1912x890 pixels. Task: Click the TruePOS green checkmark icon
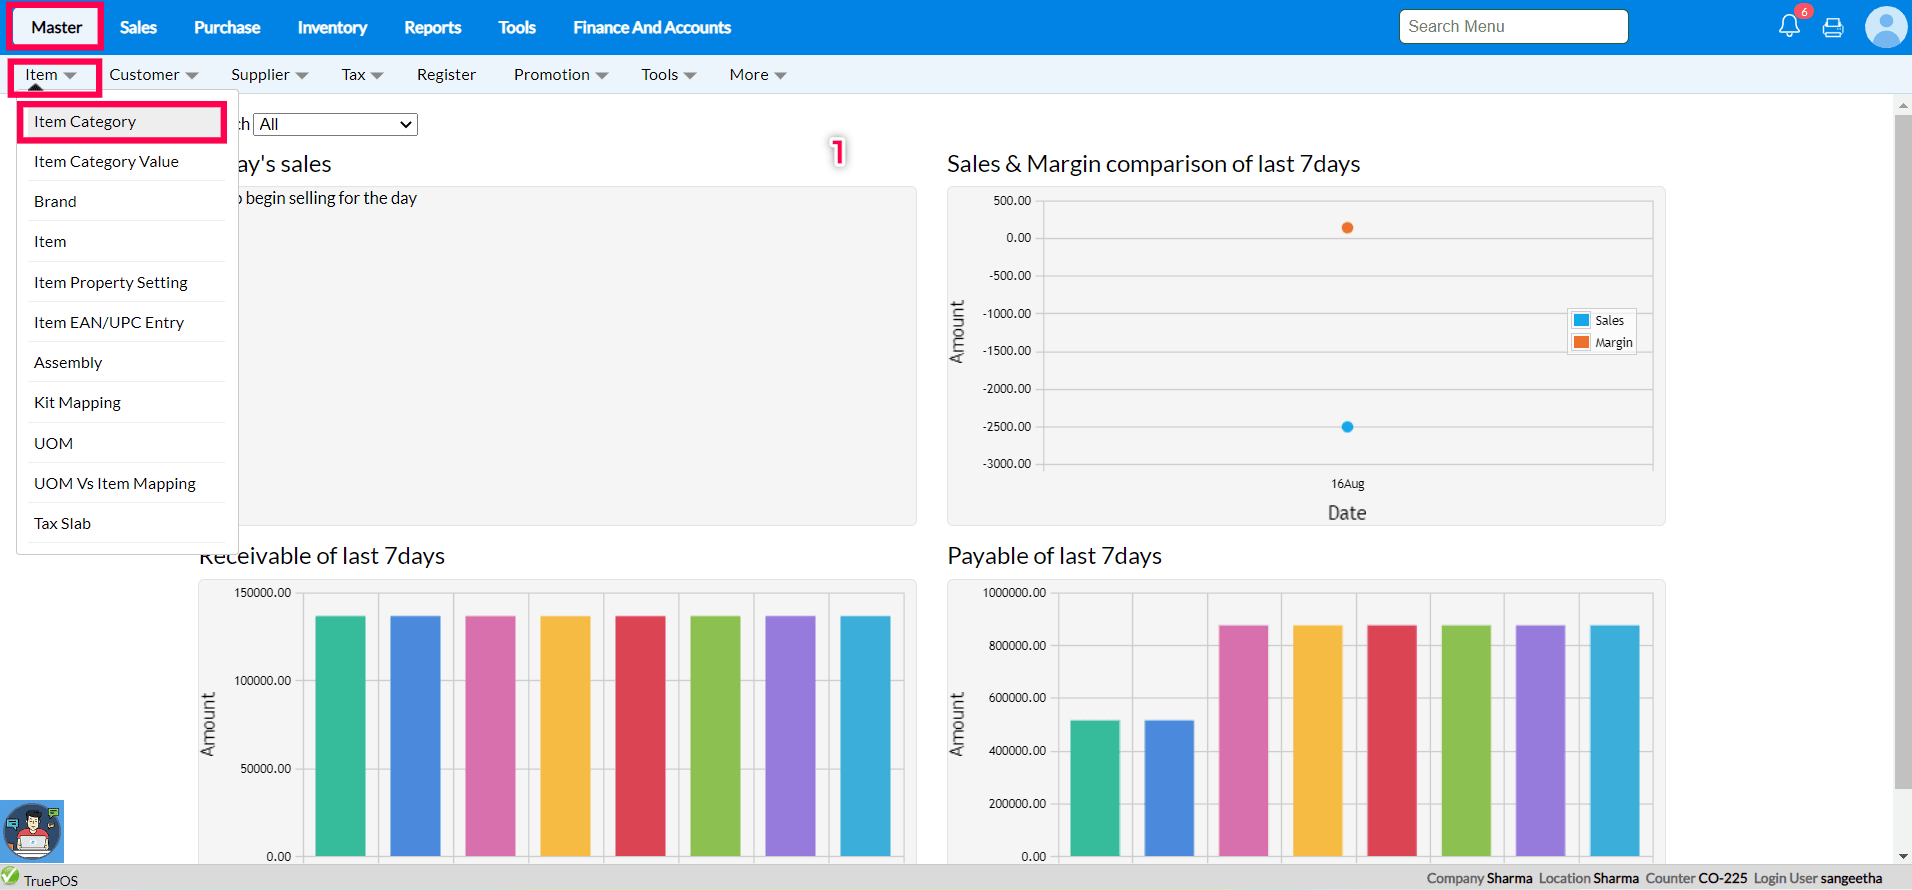pyautogui.click(x=11, y=877)
